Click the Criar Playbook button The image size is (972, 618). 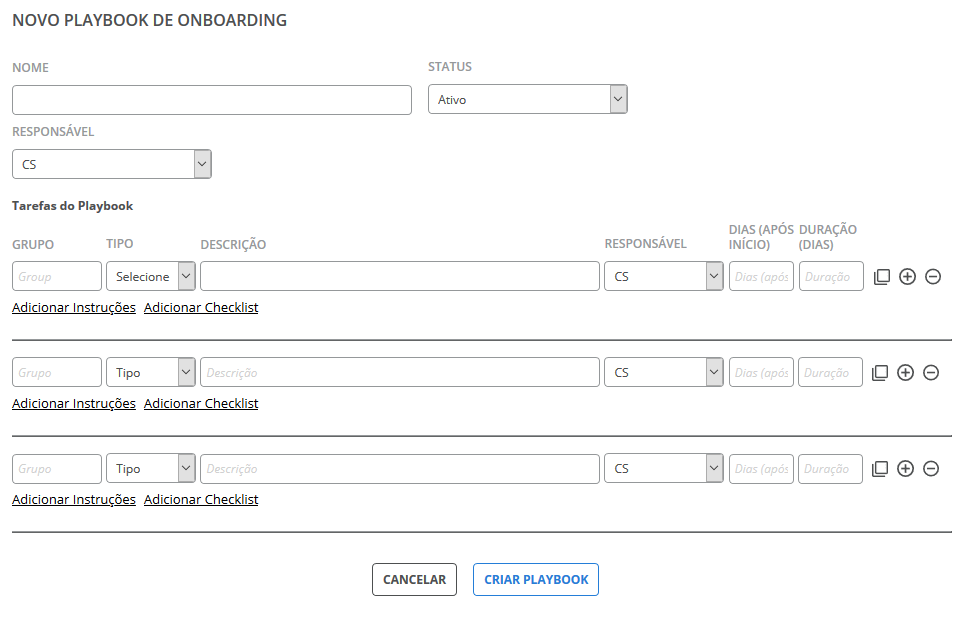point(536,580)
